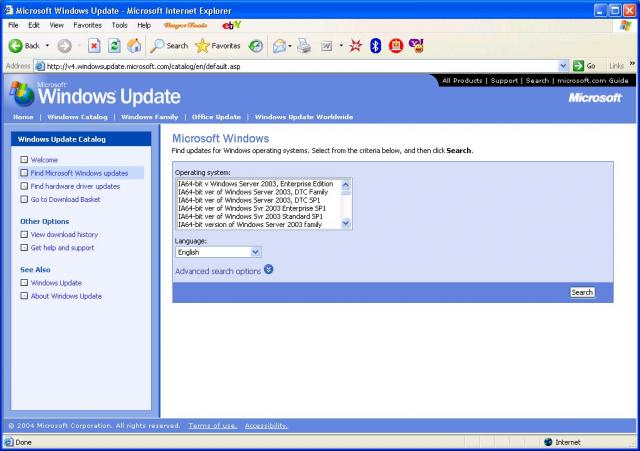Click box beside View download history

click(24, 234)
